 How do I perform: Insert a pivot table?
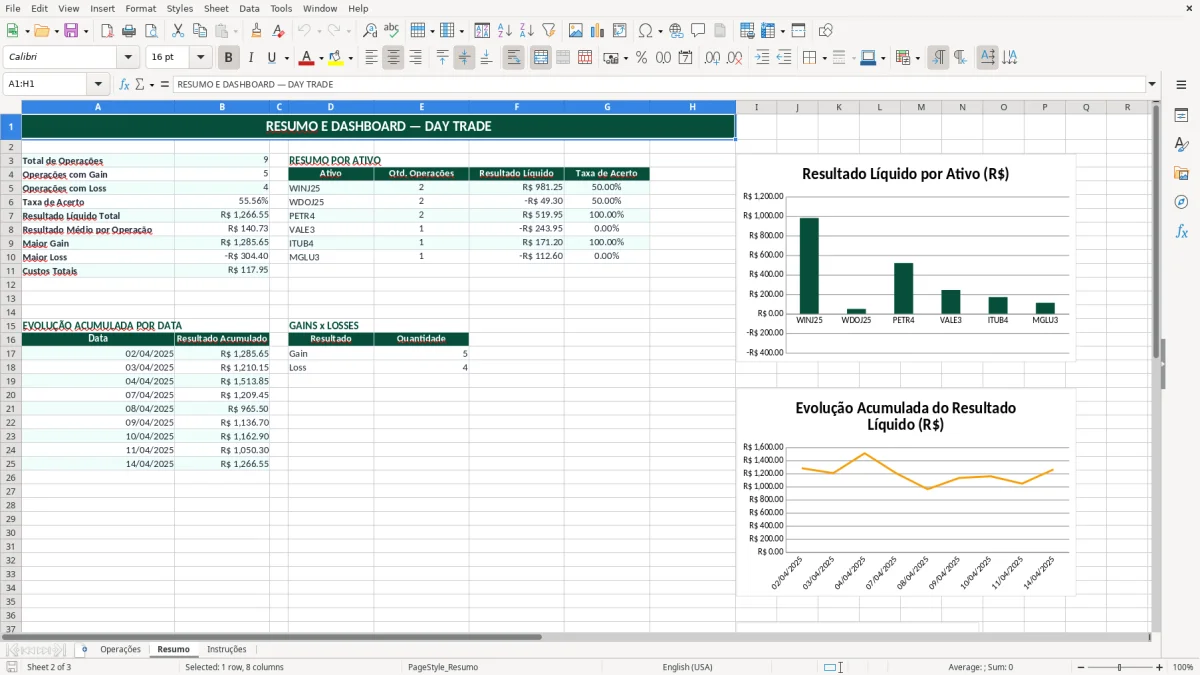click(x=620, y=31)
